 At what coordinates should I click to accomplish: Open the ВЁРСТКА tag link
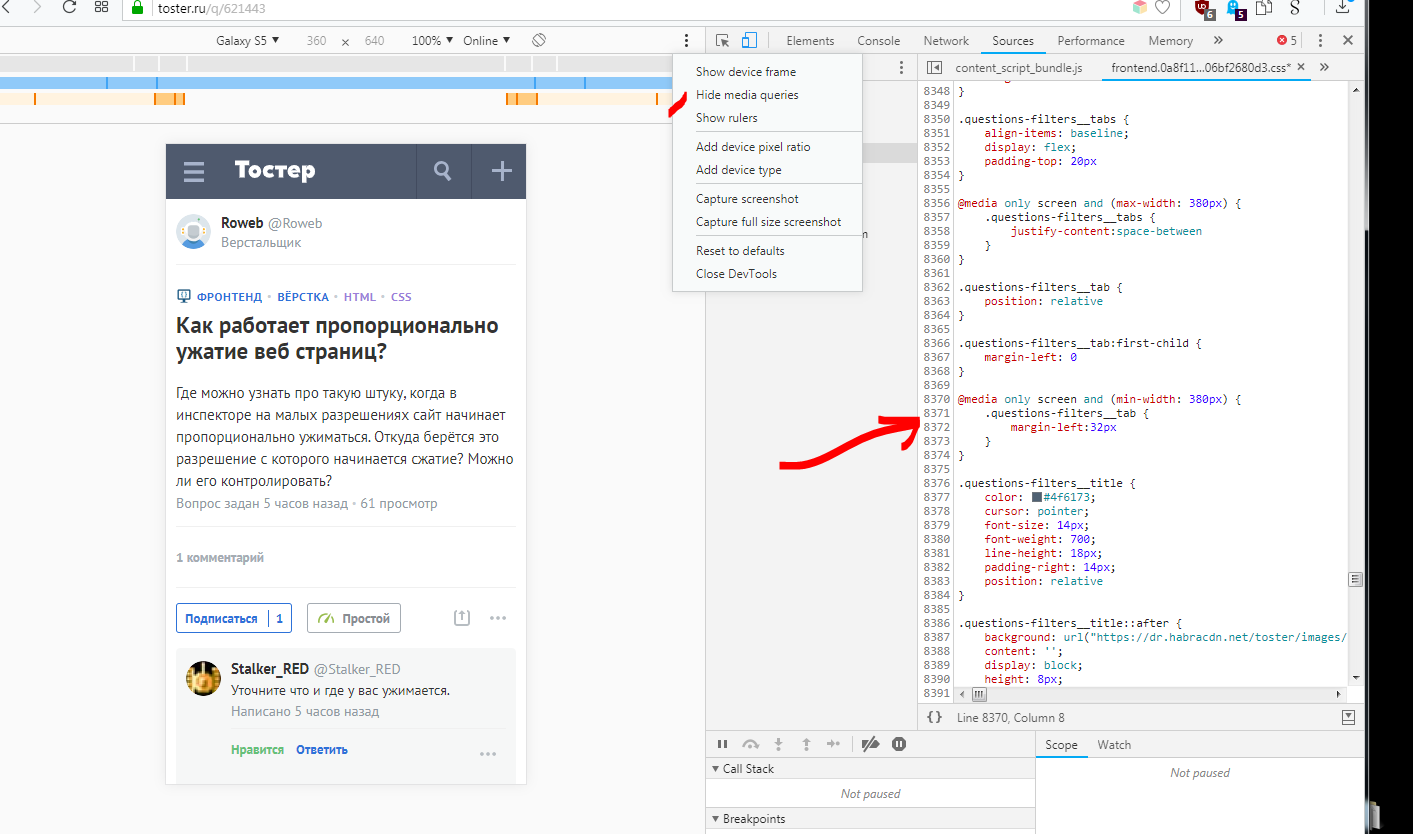coord(303,297)
